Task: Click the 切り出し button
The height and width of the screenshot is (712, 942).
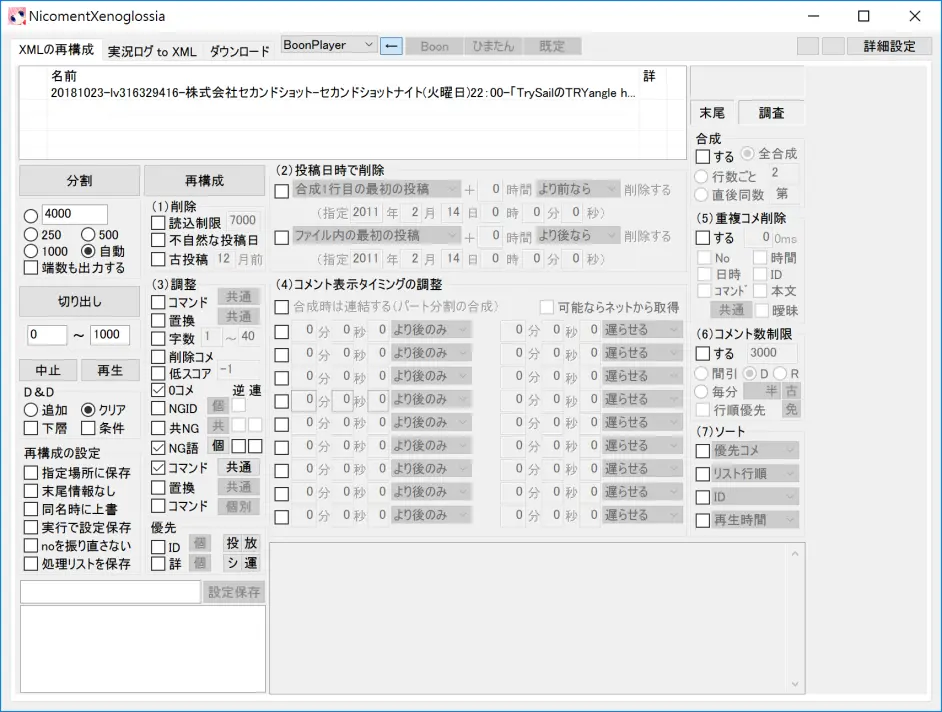Action: tap(79, 302)
